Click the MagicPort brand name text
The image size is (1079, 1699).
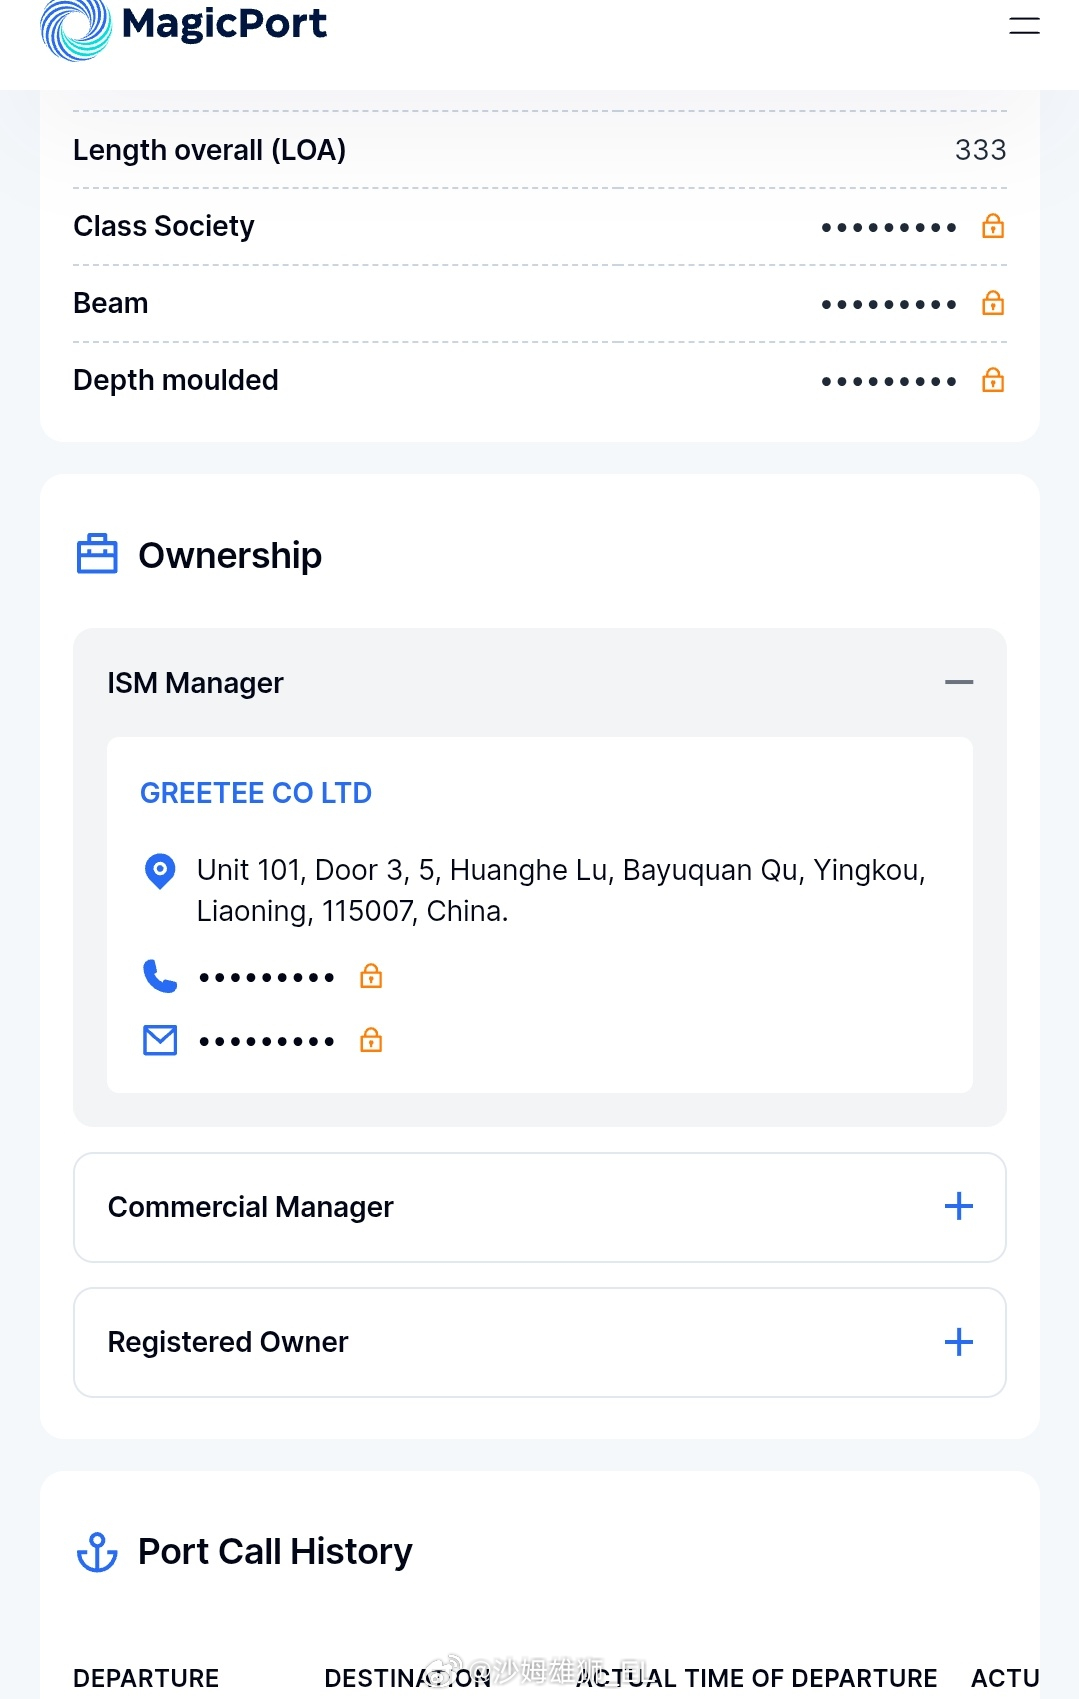[x=224, y=24]
